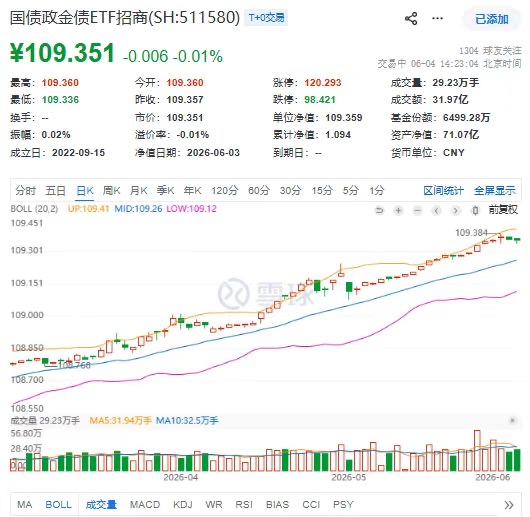Screen dimensions: 530x517
Task: Click the 跌停 98.421 value
Action: pos(320,100)
